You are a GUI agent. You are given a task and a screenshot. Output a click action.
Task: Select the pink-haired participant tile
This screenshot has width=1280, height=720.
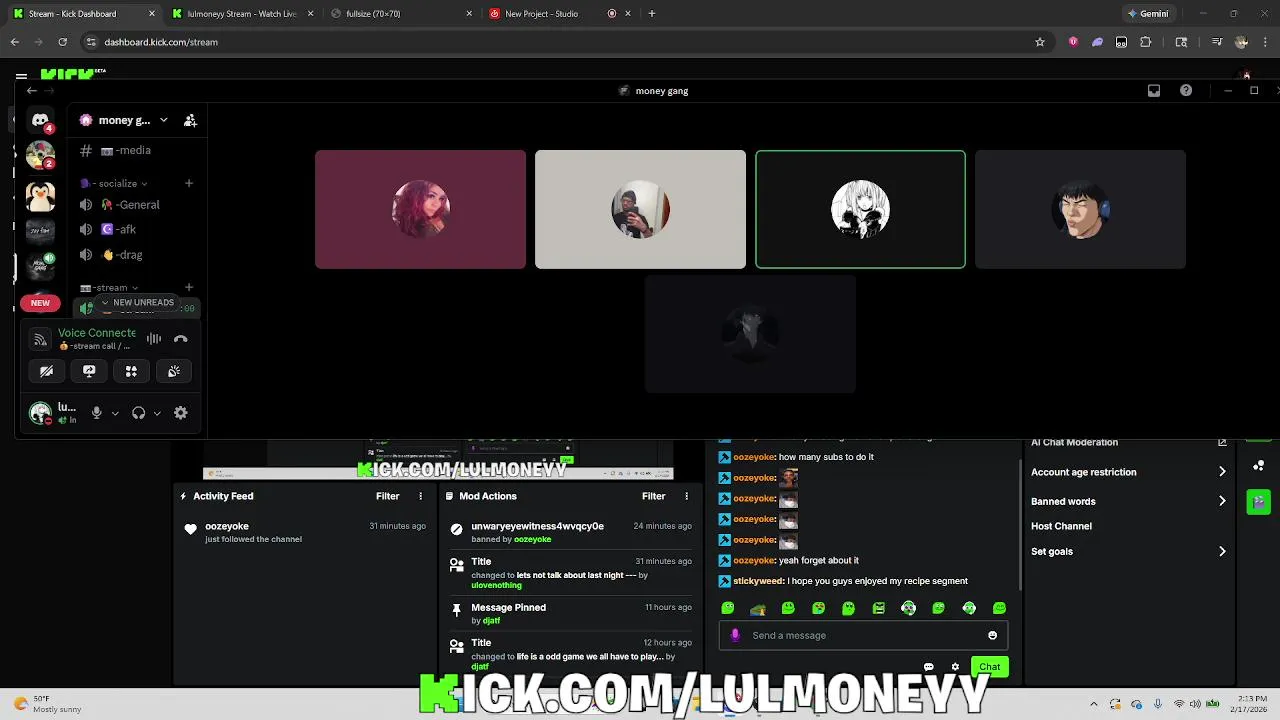pos(420,210)
